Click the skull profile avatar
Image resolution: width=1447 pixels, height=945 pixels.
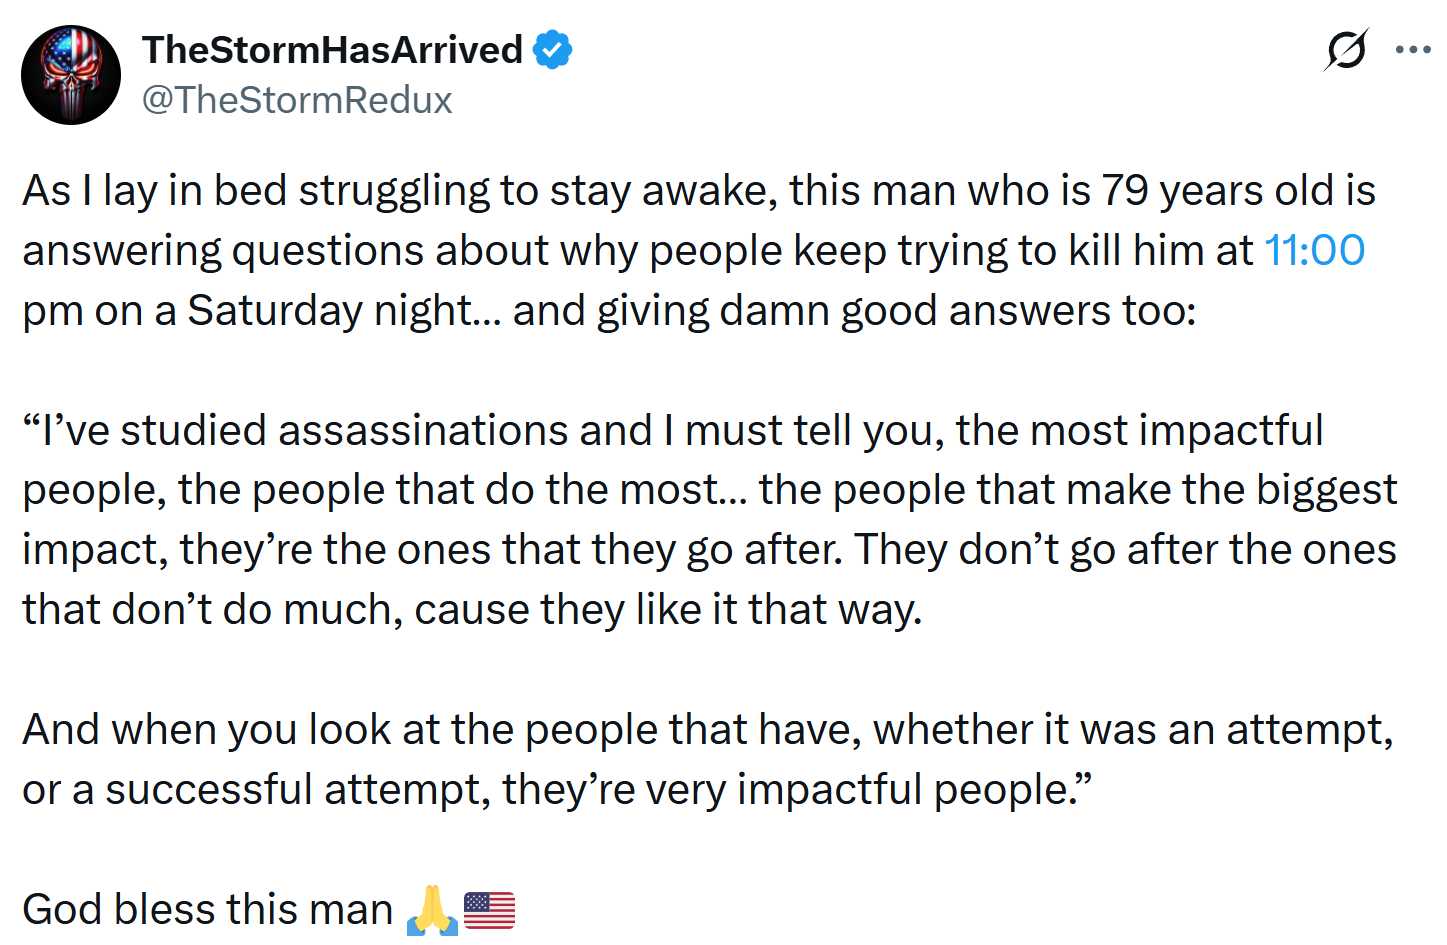tap(71, 75)
